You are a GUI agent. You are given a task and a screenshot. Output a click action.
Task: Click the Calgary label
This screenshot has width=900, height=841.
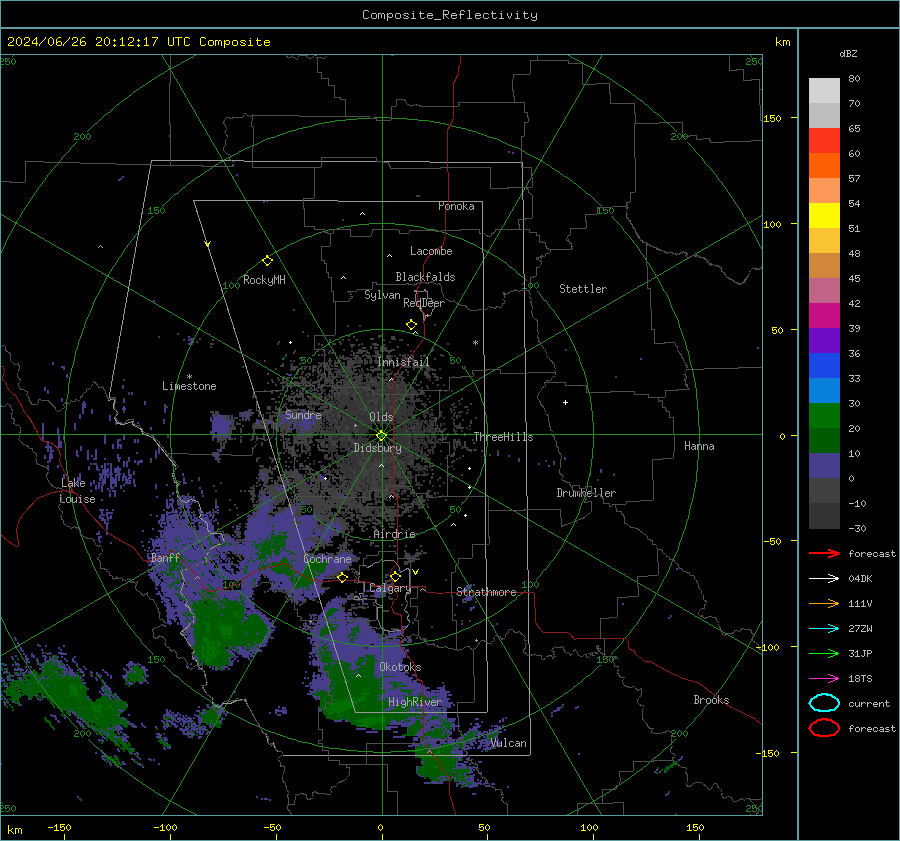[390, 588]
